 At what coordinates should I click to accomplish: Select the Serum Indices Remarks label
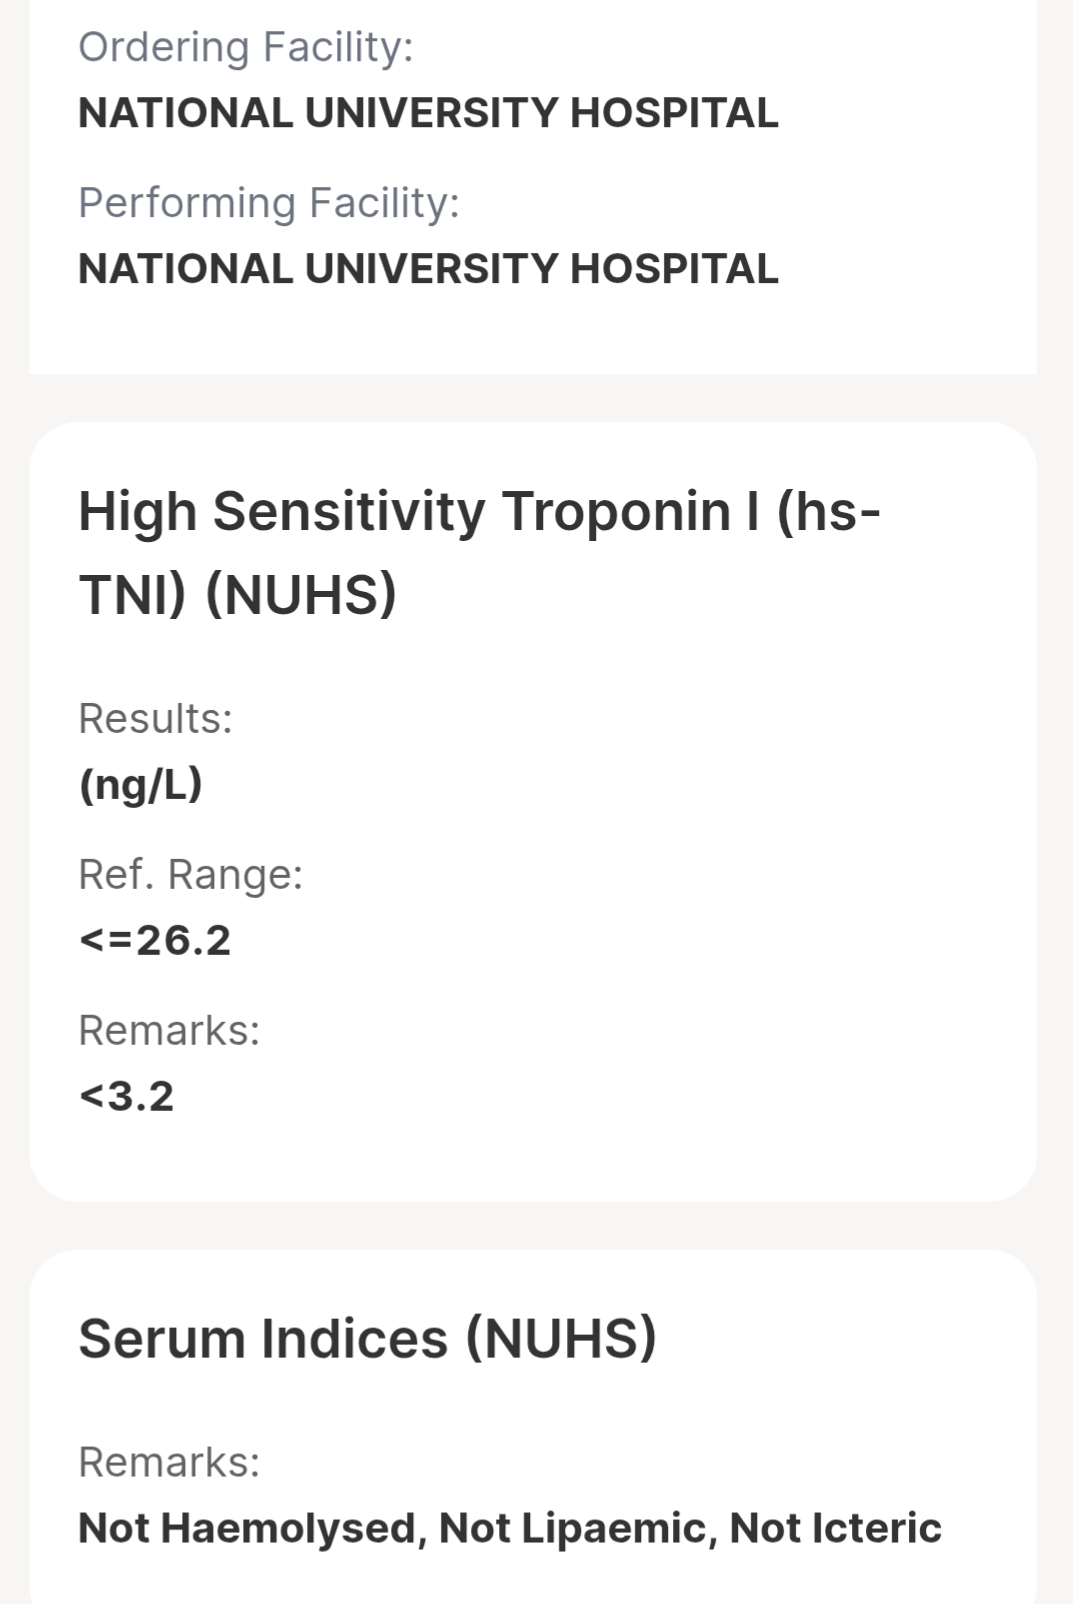point(169,1462)
